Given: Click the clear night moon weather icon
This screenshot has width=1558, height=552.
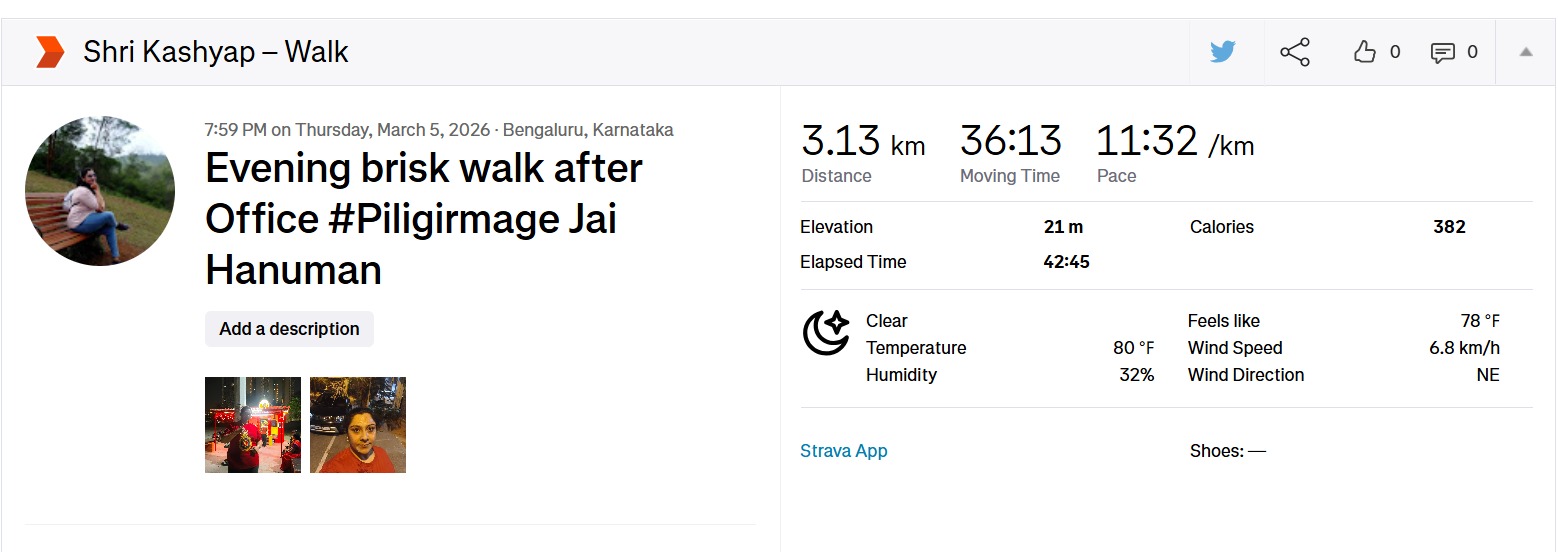Looking at the screenshot, I should pos(826,333).
